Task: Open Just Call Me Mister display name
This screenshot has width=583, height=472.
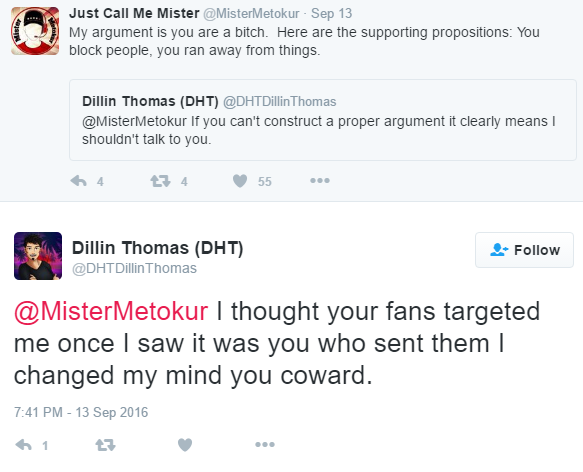Action: pyautogui.click(x=134, y=13)
